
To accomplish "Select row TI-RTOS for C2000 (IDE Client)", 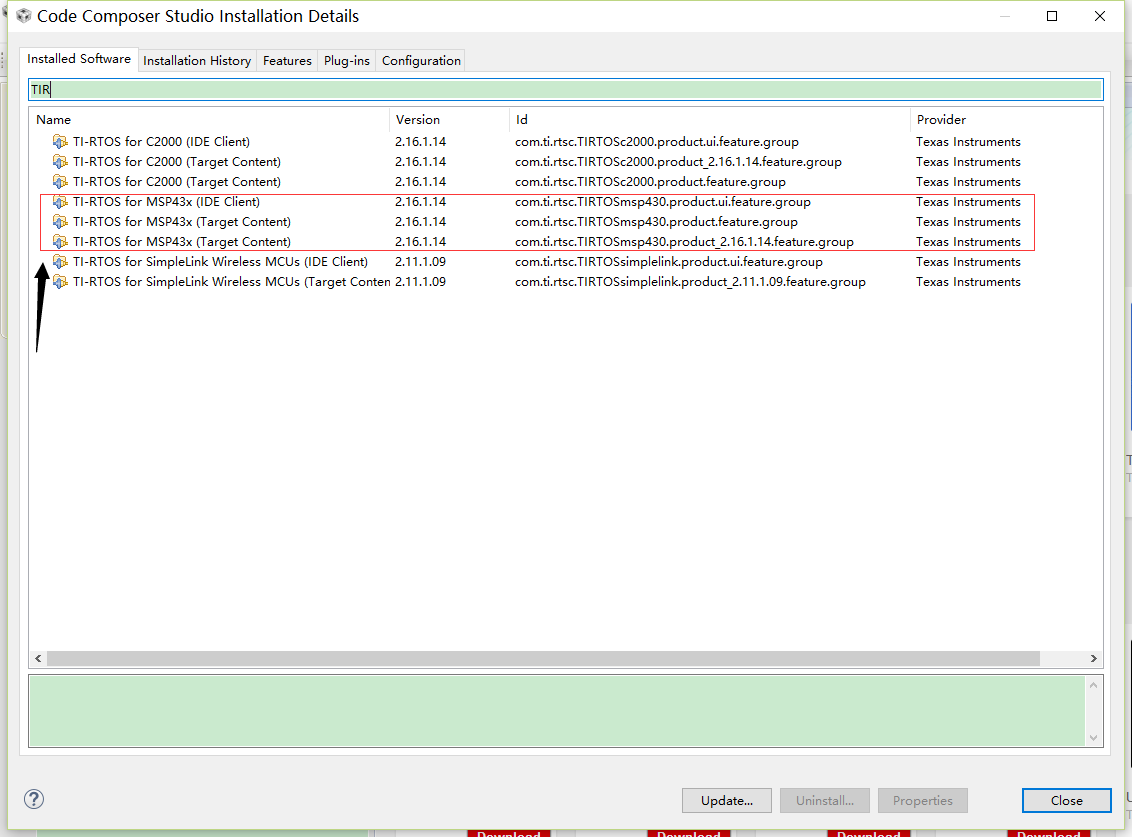I will click(566, 142).
